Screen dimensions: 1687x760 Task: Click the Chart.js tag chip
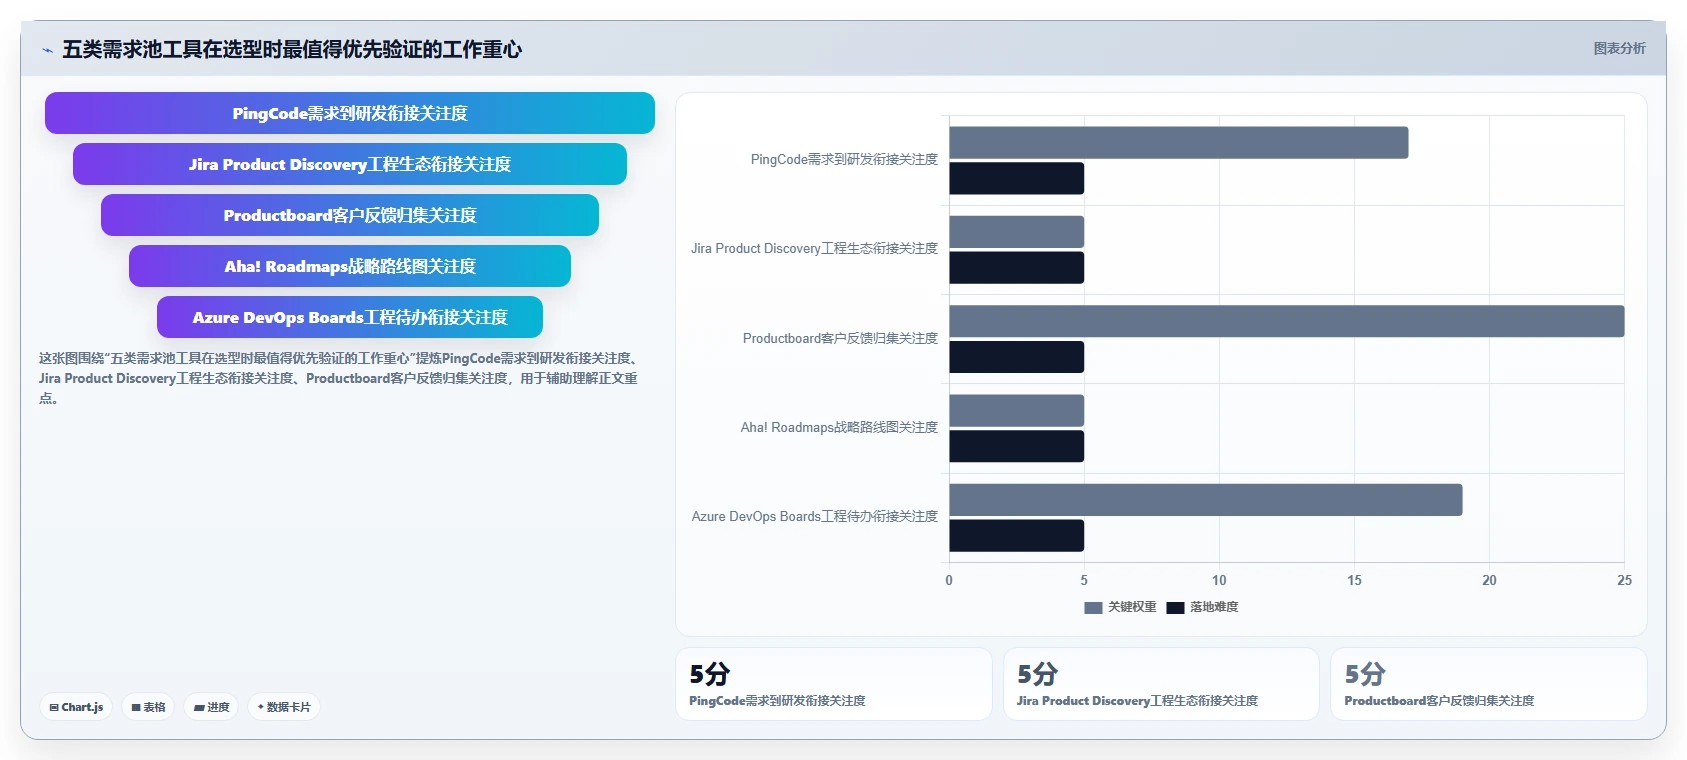click(76, 707)
